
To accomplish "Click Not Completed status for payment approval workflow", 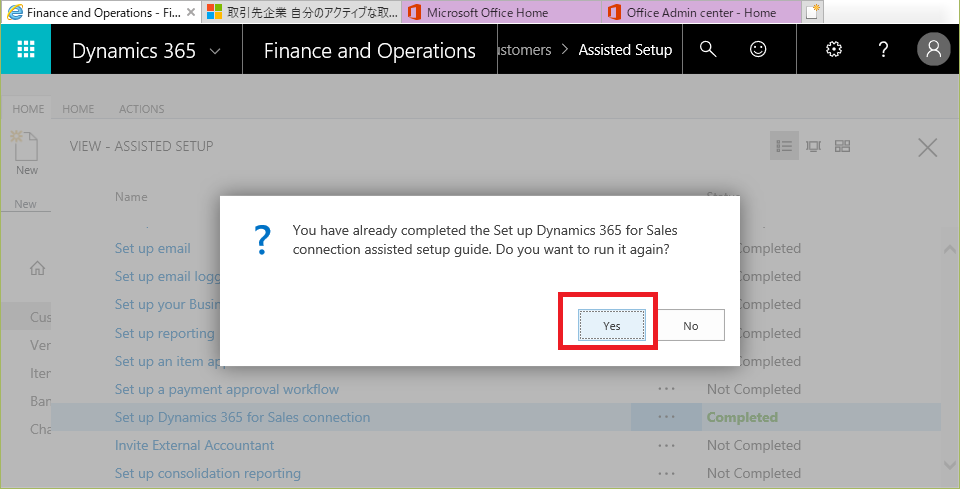I will pyautogui.click(x=754, y=389).
